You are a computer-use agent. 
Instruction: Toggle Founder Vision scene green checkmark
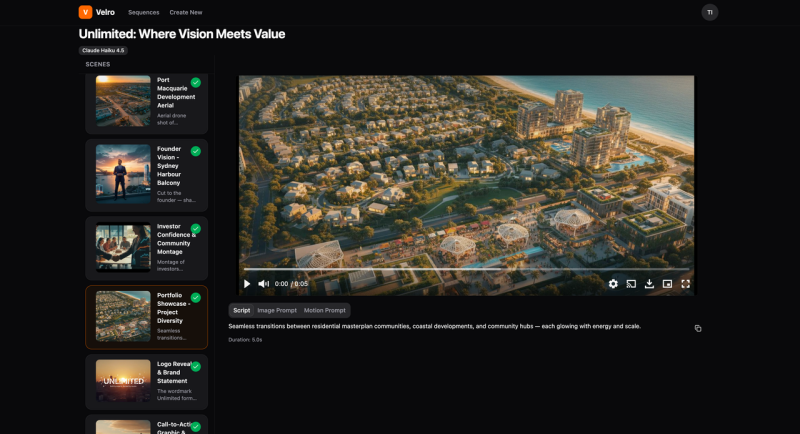point(196,151)
